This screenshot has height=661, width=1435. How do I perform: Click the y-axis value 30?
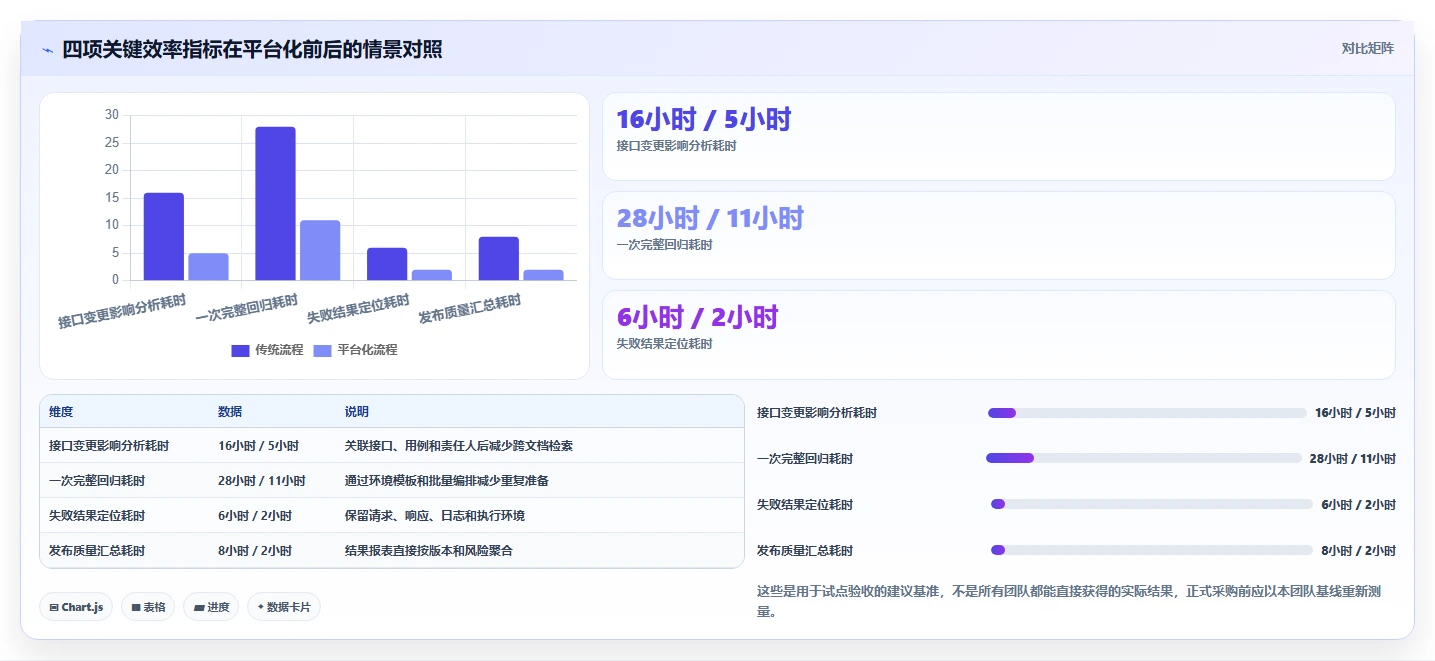(x=112, y=115)
